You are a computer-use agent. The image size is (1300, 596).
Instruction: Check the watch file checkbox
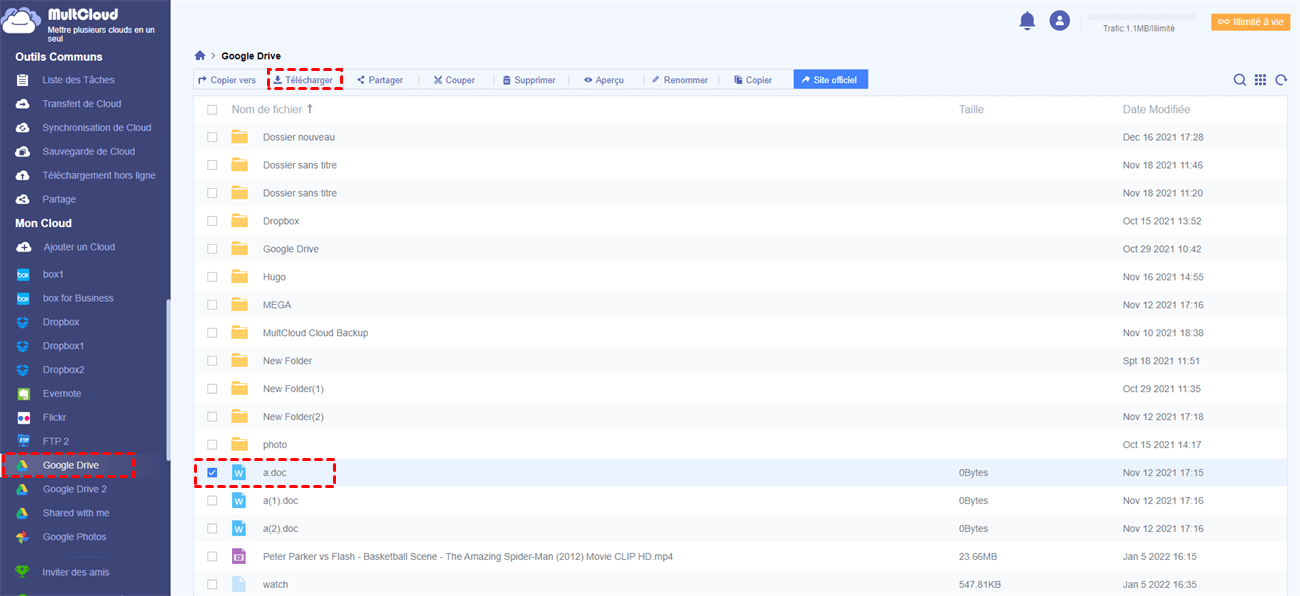[212, 584]
